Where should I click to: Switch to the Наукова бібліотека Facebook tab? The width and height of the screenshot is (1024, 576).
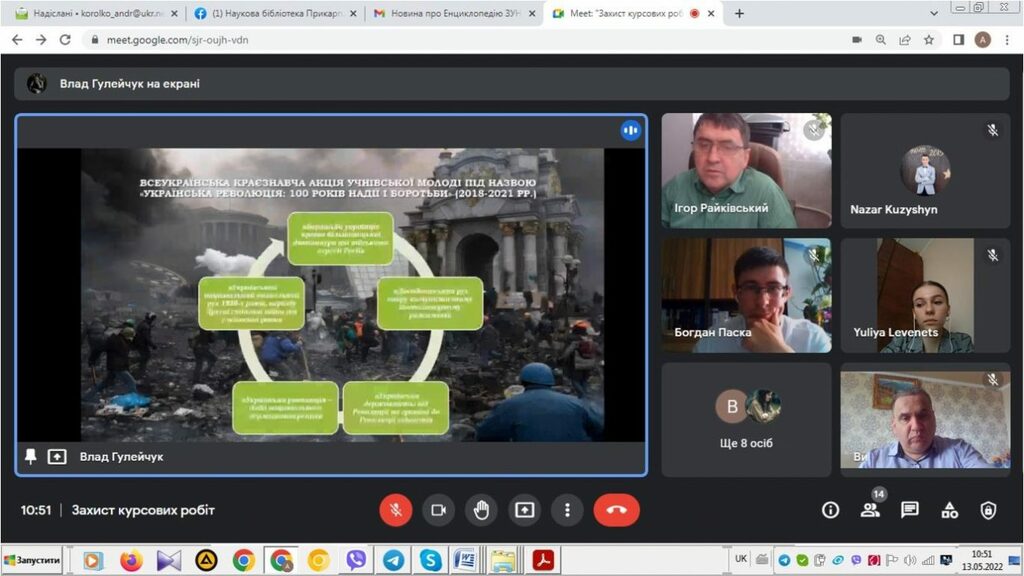coord(271,14)
